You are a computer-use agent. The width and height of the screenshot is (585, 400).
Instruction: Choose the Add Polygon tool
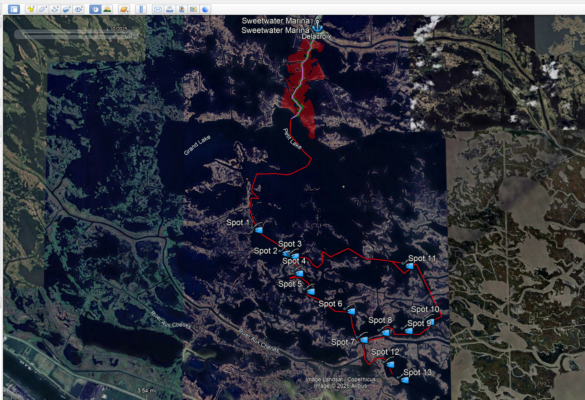[x=43, y=9]
